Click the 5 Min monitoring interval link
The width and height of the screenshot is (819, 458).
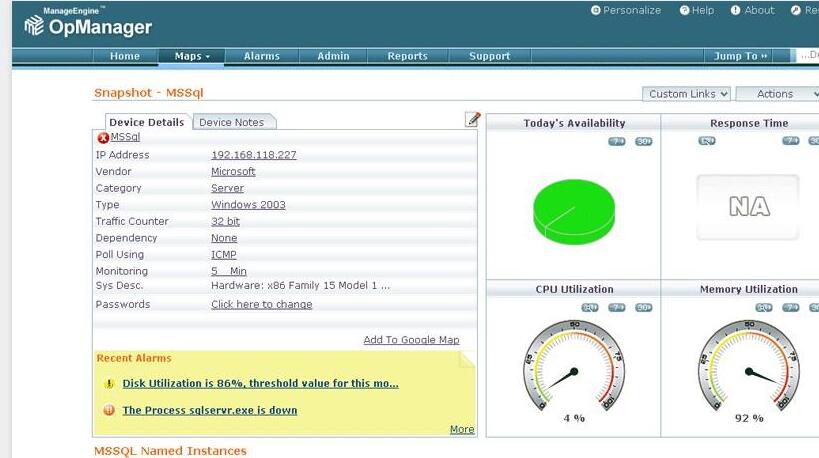tap(229, 272)
